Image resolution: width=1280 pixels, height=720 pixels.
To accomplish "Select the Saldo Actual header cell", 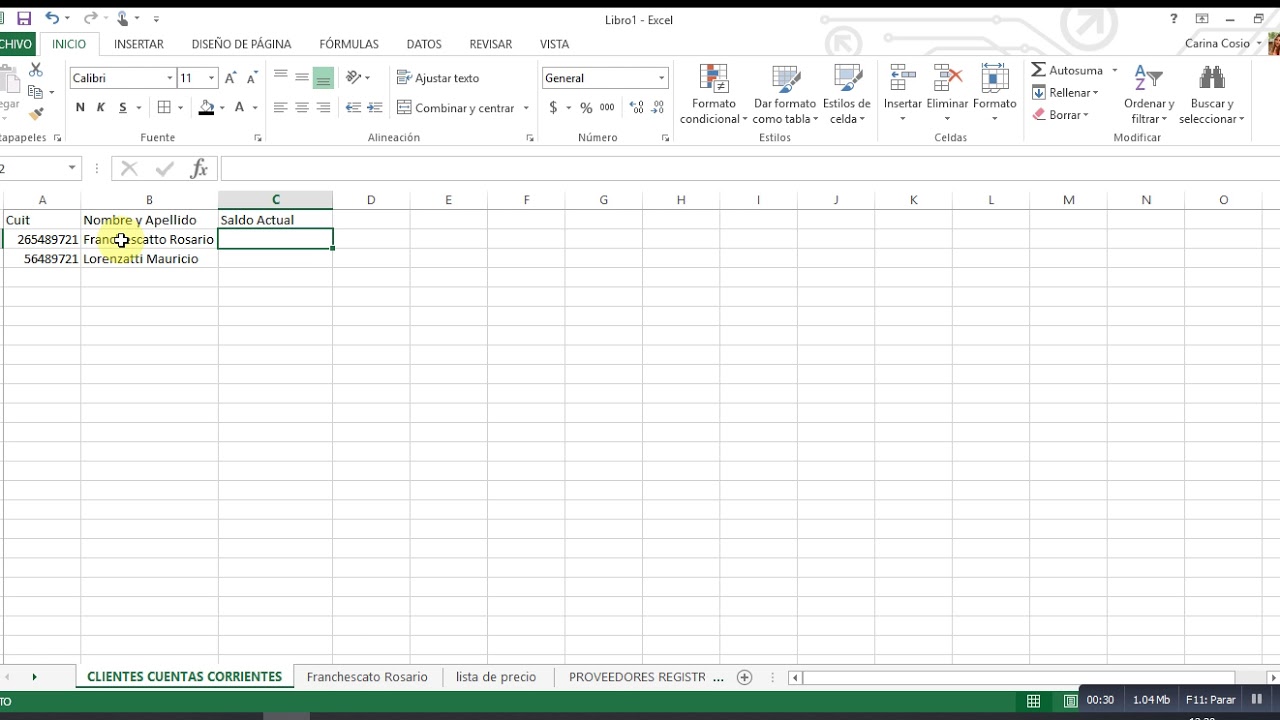I will (275, 219).
